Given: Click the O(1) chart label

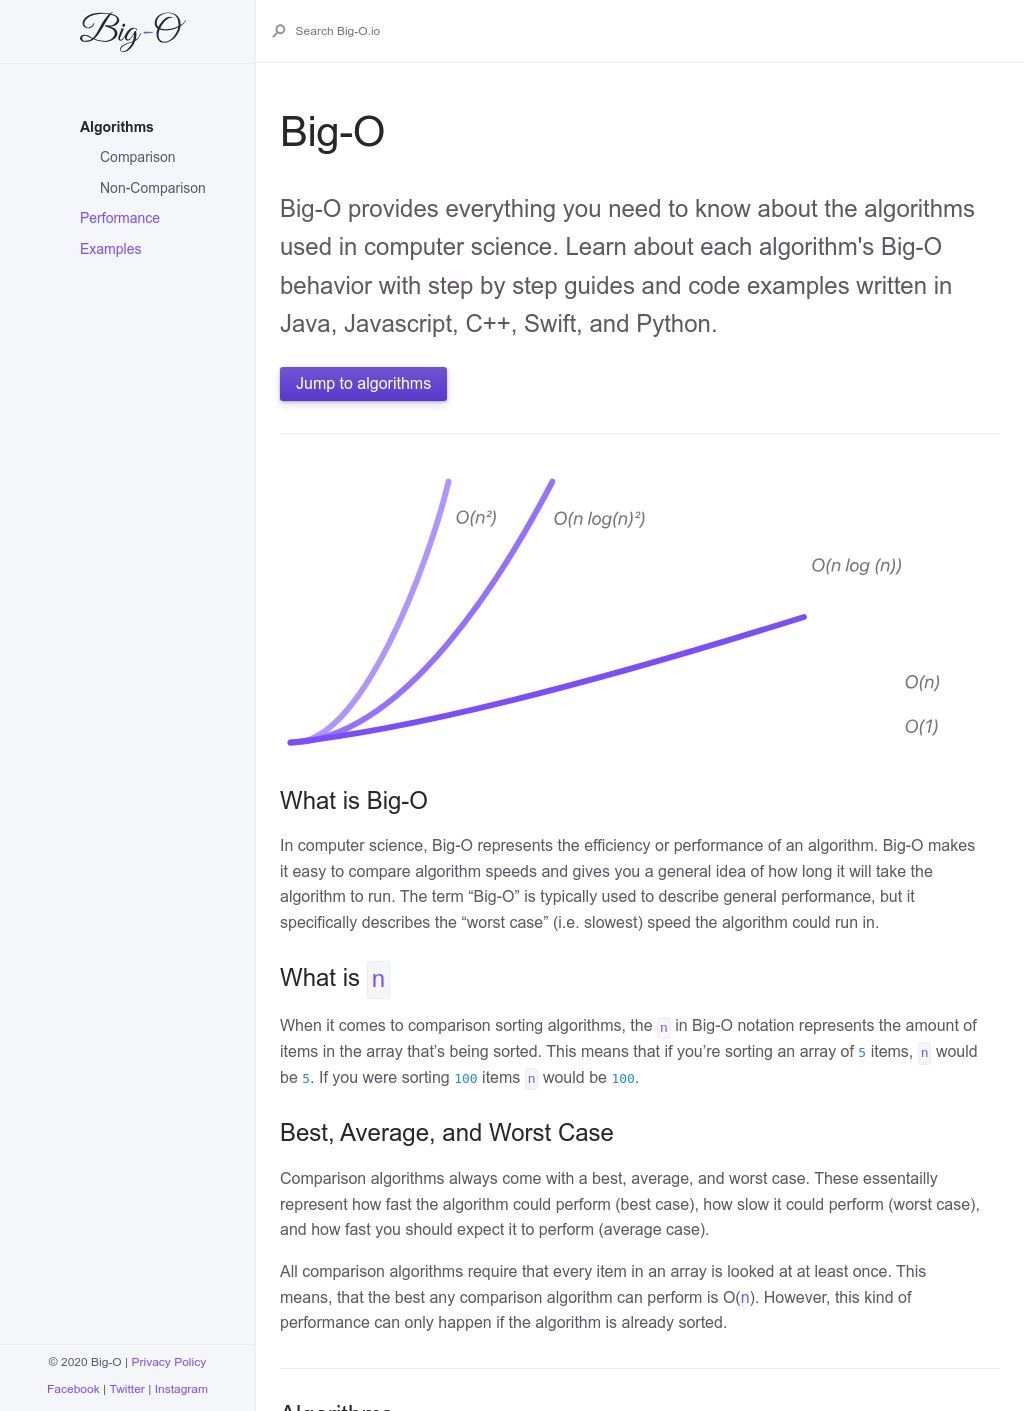Looking at the screenshot, I should 921,727.
